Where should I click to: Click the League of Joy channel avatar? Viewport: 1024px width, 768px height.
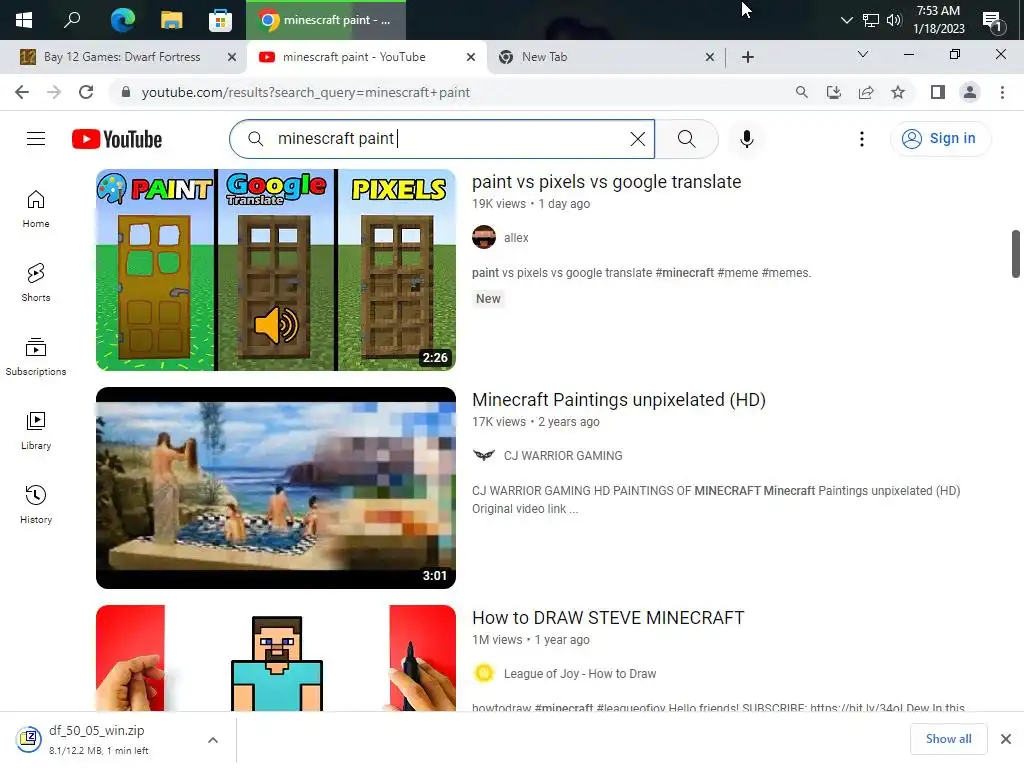pyautogui.click(x=484, y=673)
